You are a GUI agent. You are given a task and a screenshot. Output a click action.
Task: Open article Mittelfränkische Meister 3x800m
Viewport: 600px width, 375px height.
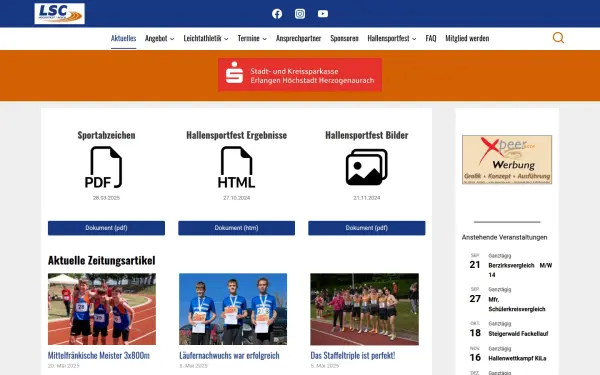99,355
